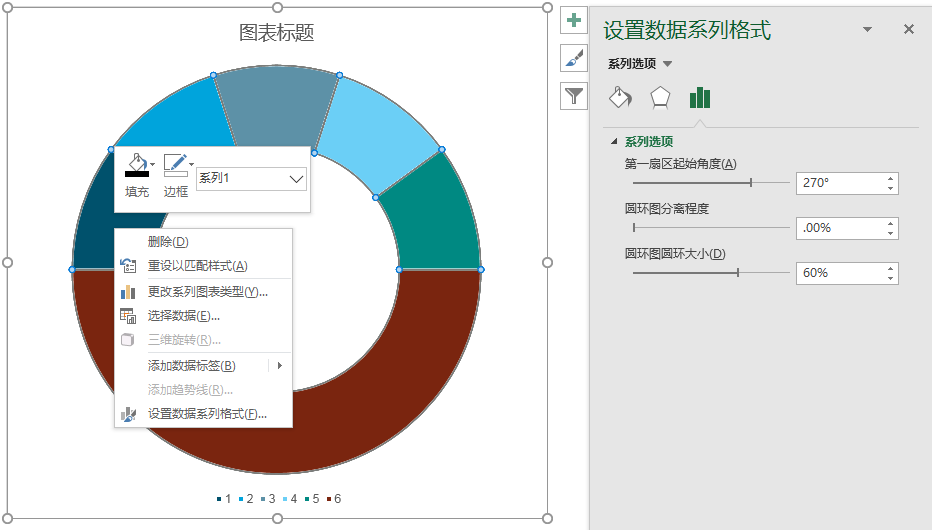Click the right middle chart resize handle

(547, 263)
